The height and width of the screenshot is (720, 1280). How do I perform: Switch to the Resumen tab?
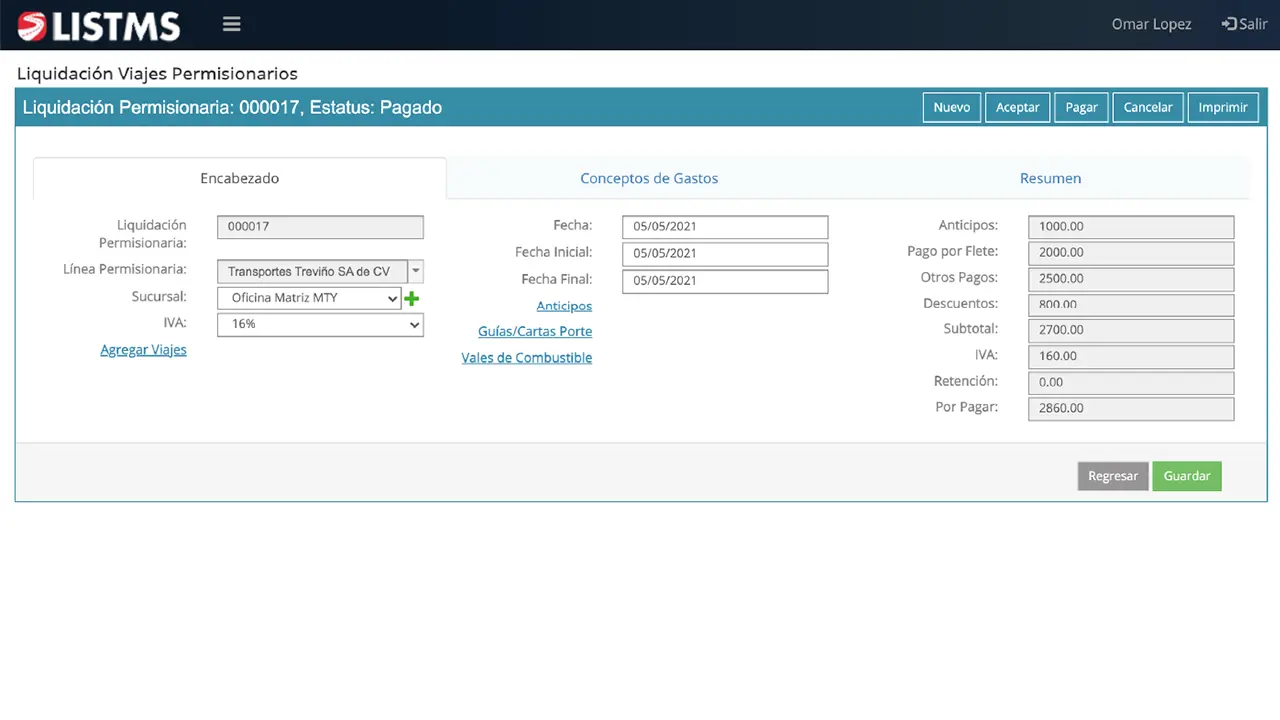[1050, 178]
